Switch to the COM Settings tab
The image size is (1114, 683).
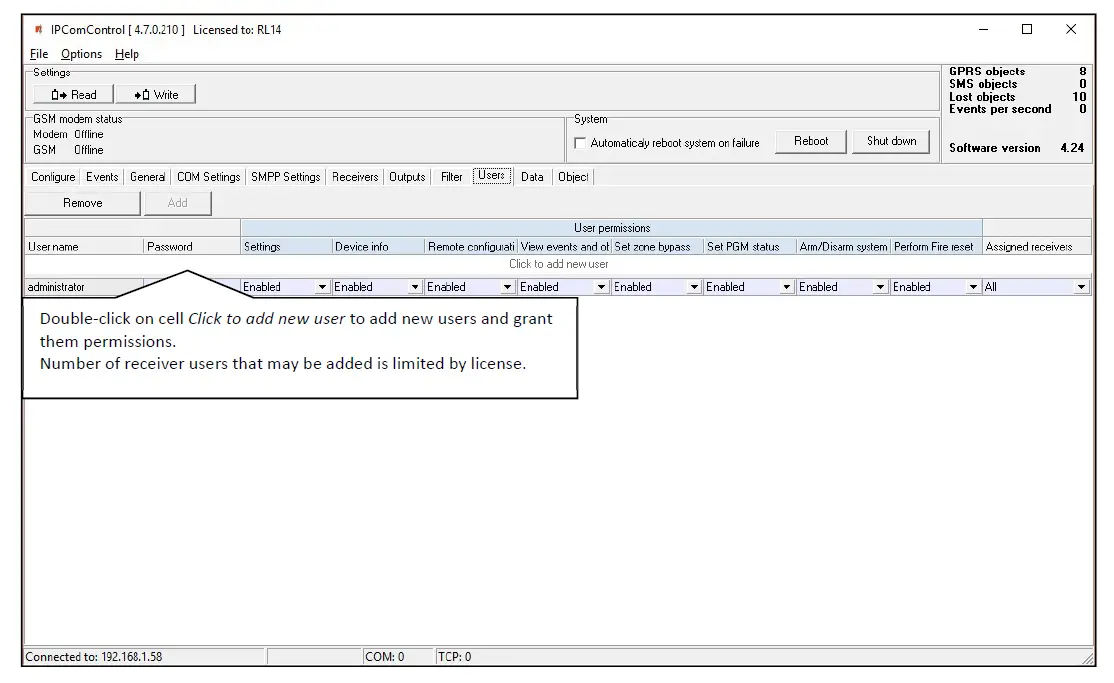(208, 177)
